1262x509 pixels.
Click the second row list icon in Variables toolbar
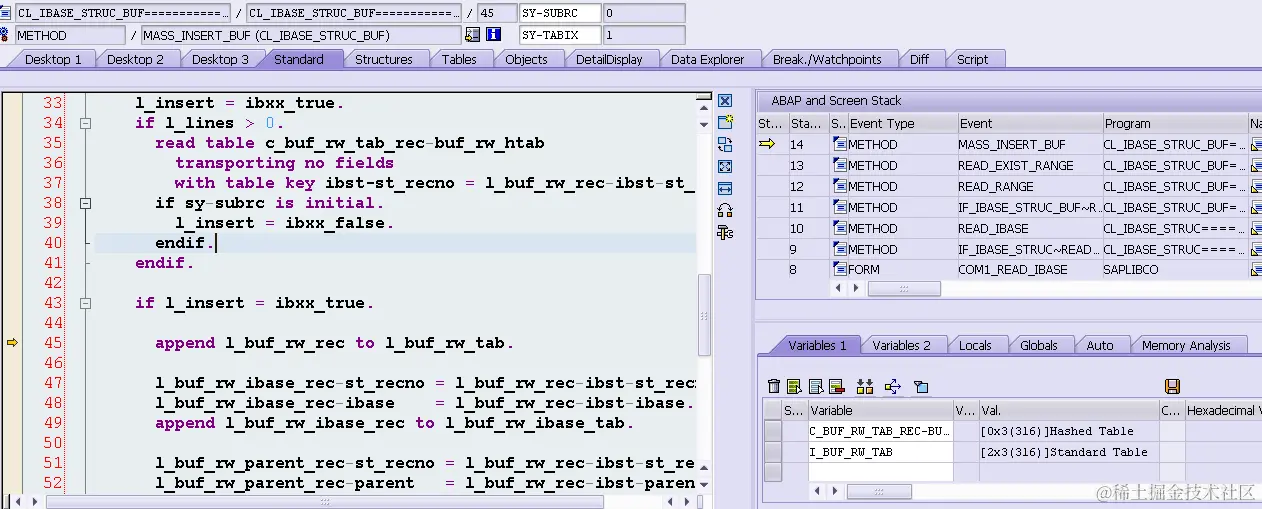pos(816,386)
